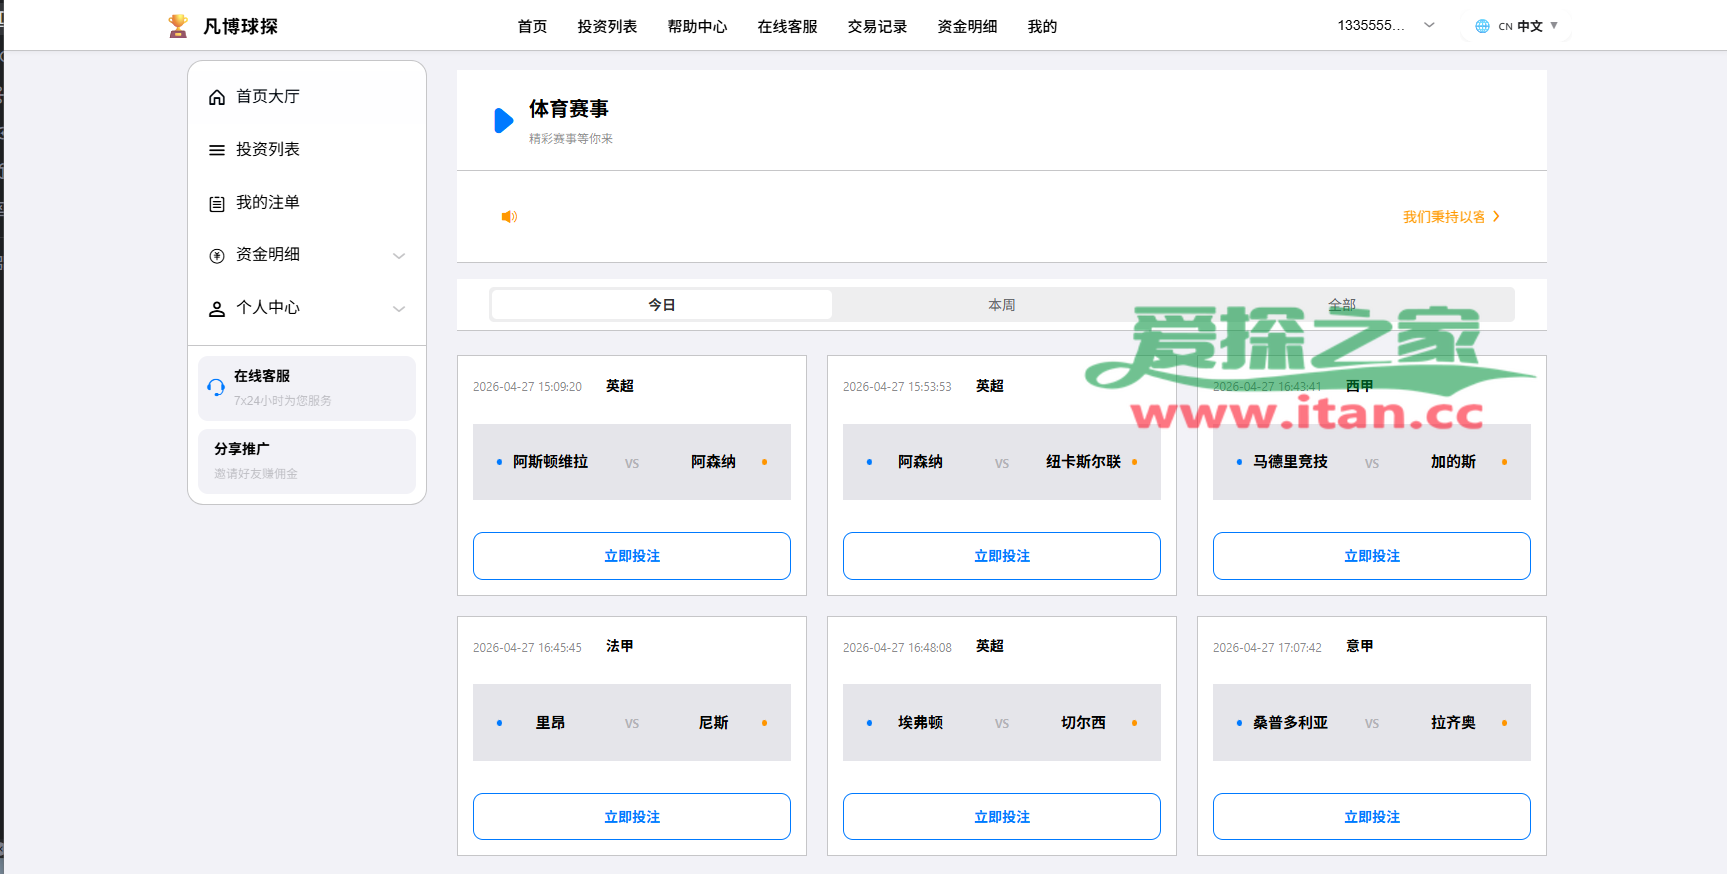The image size is (1727, 874).
Task: Select the investment list hamburger icon
Action: 216,150
